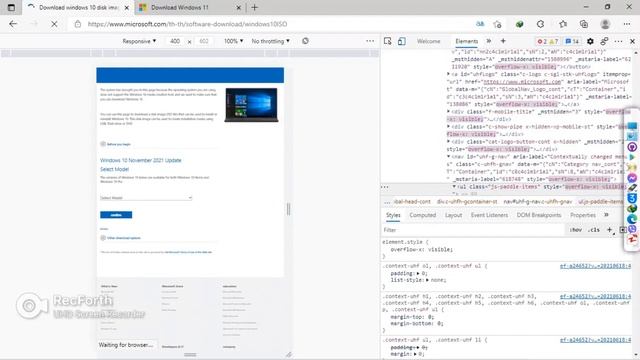Click the inspect element picker icon

[x=387, y=41]
